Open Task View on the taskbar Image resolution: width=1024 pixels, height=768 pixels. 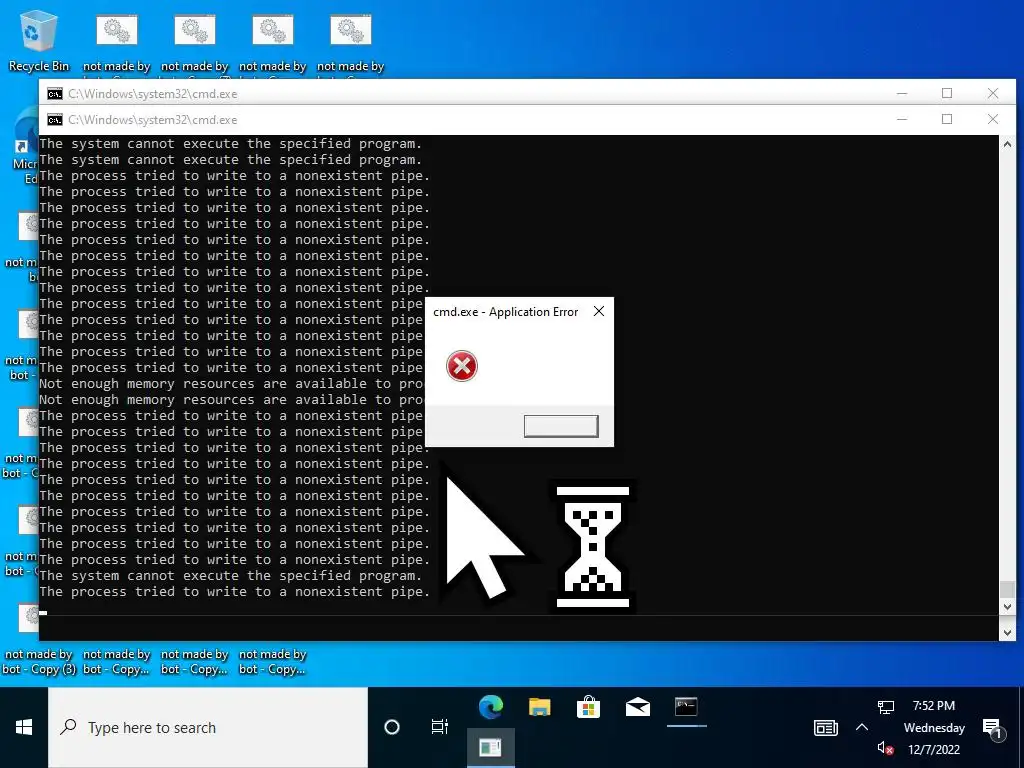(440, 727)
